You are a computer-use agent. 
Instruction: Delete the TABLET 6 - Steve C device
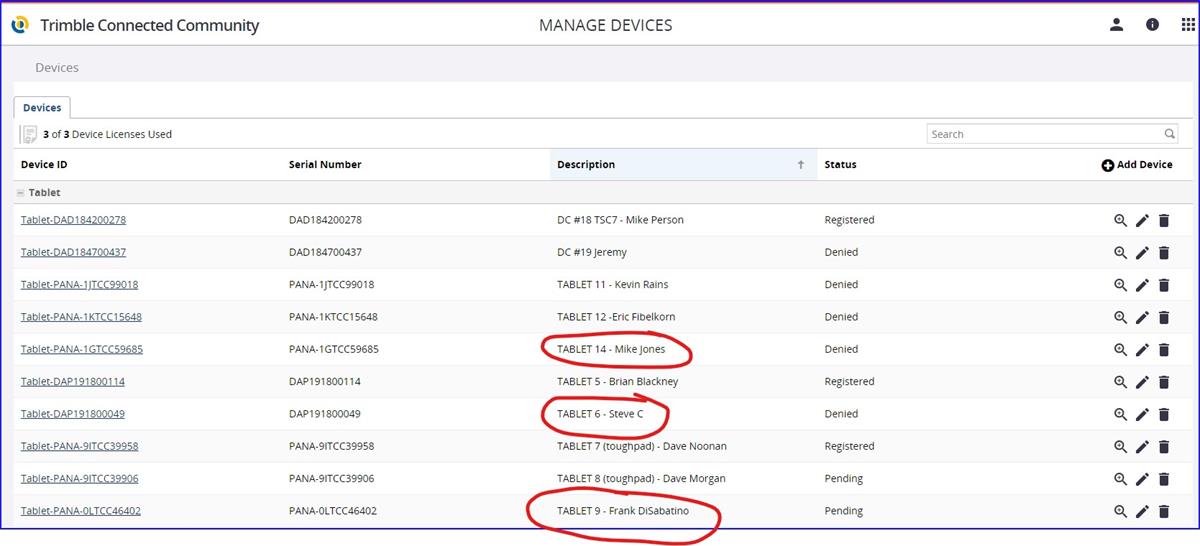pyautogui.click(x=1163, y=414)
